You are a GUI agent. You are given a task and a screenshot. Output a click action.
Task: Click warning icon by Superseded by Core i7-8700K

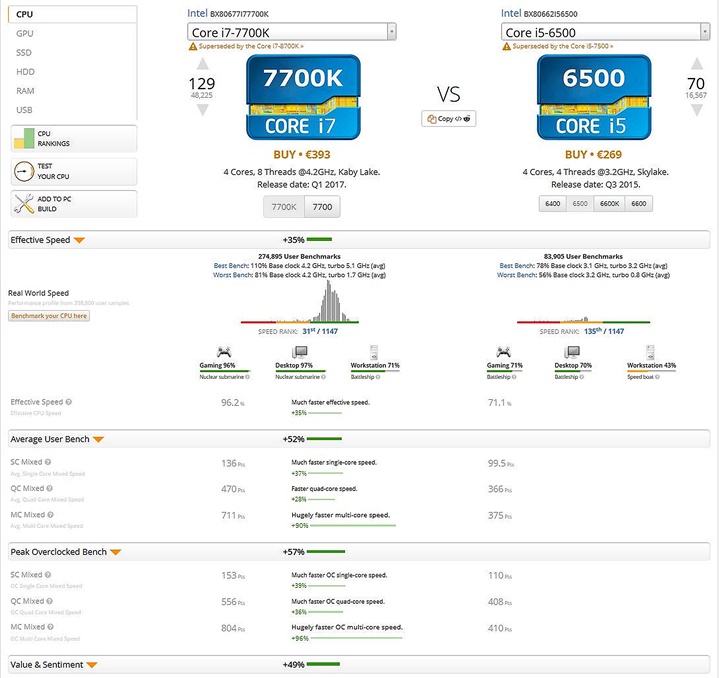pyautogui.click(x=193, y=46)
